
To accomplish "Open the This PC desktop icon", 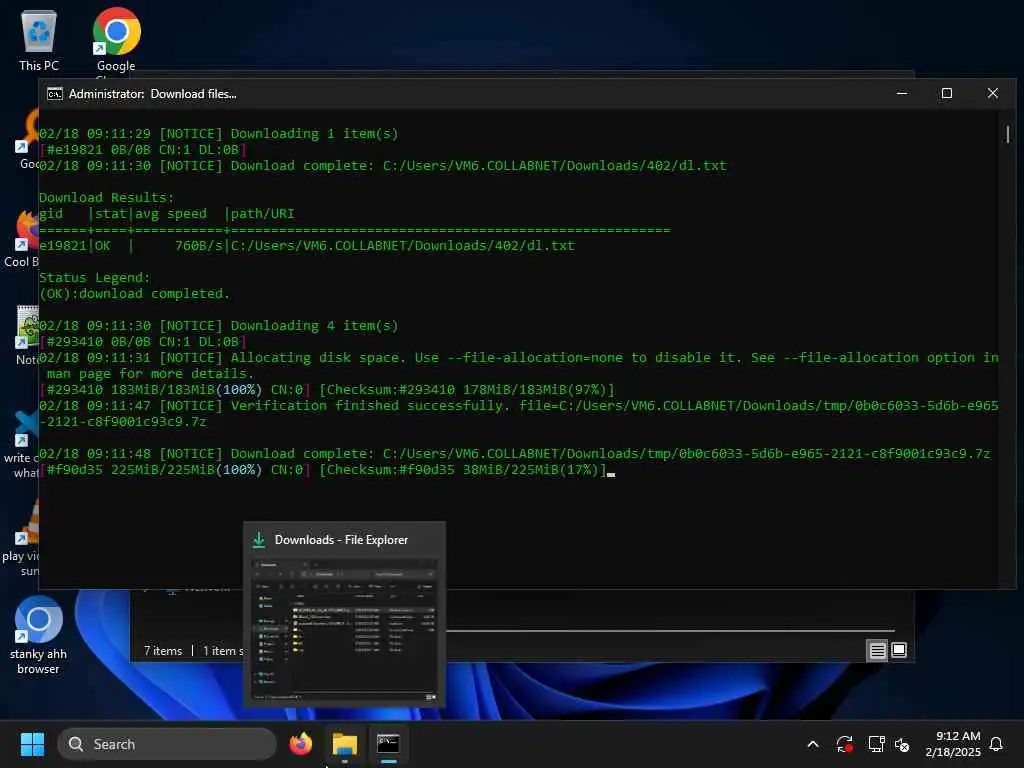I will 39,41.
